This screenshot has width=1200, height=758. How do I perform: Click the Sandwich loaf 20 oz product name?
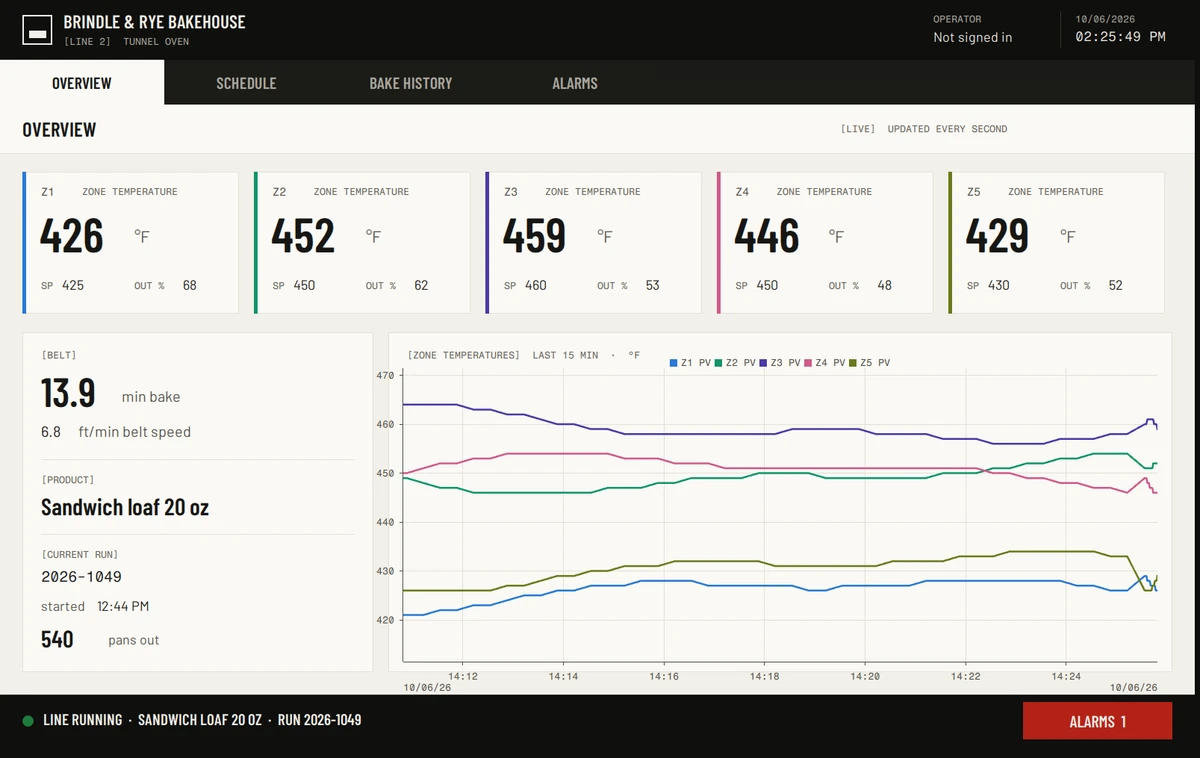125,507
